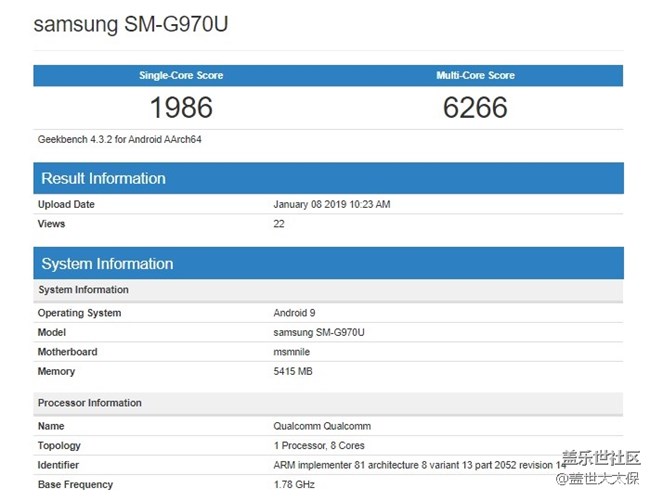Click the Name label in Processor Information
The image size is (650, 501).
point(51,426)
